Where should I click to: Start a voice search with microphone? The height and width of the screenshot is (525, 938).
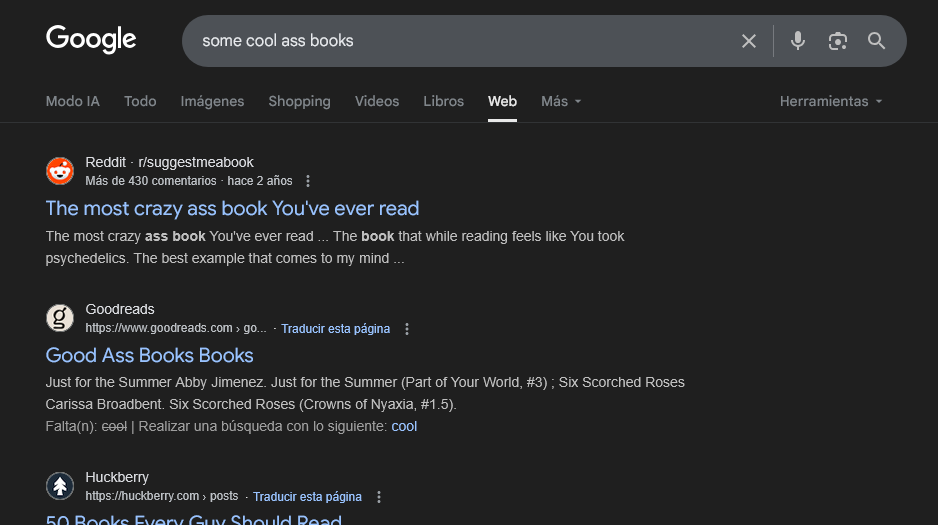(797, 41)
